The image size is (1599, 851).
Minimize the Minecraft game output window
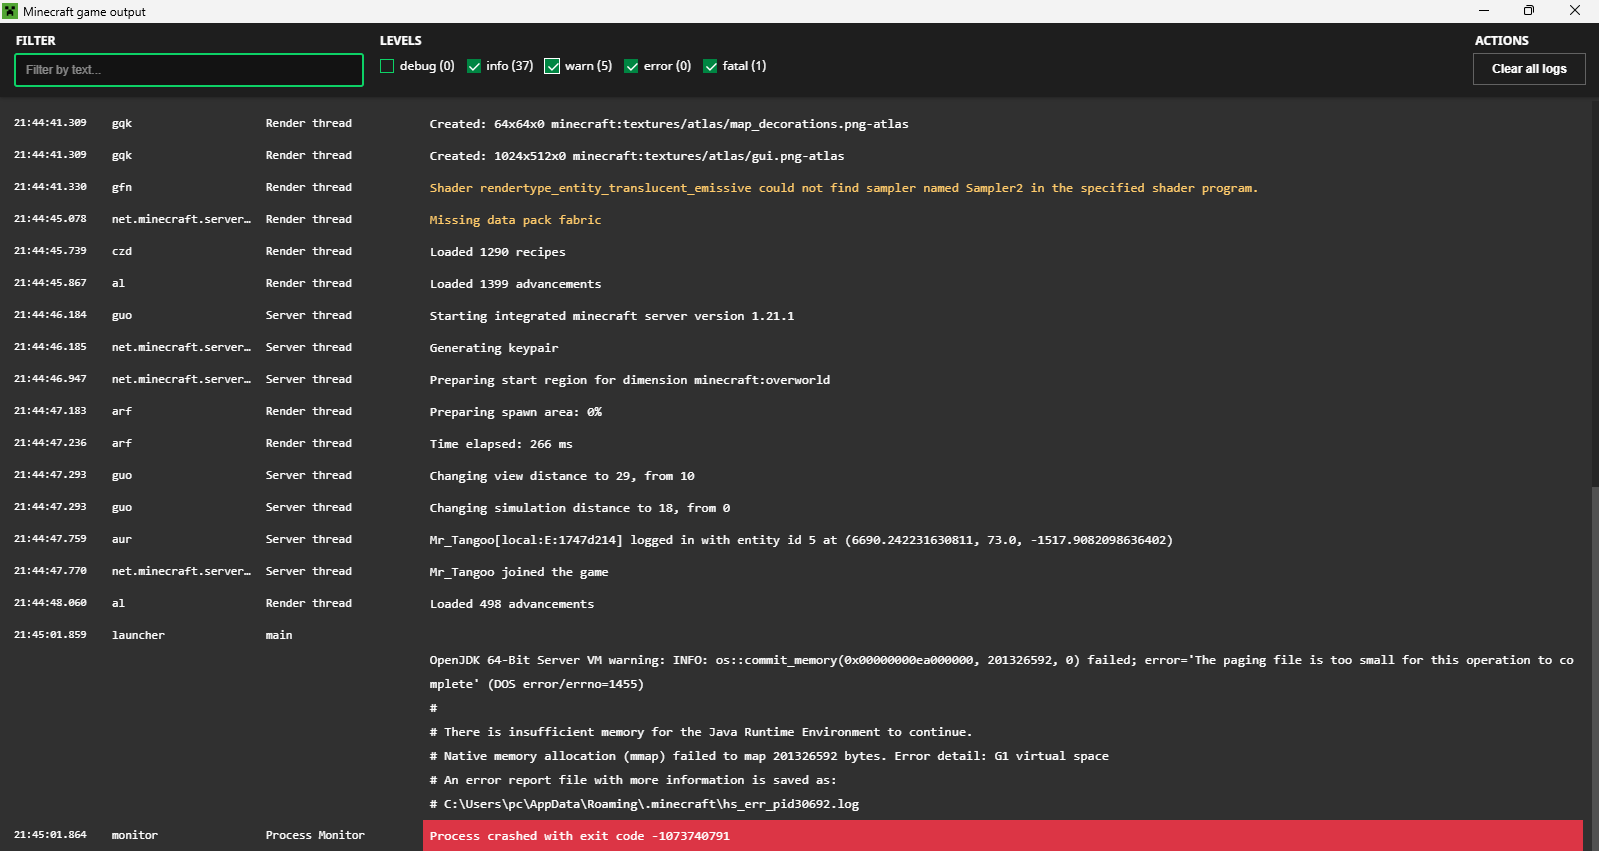pyautogui.click(x=1483, y=11)
